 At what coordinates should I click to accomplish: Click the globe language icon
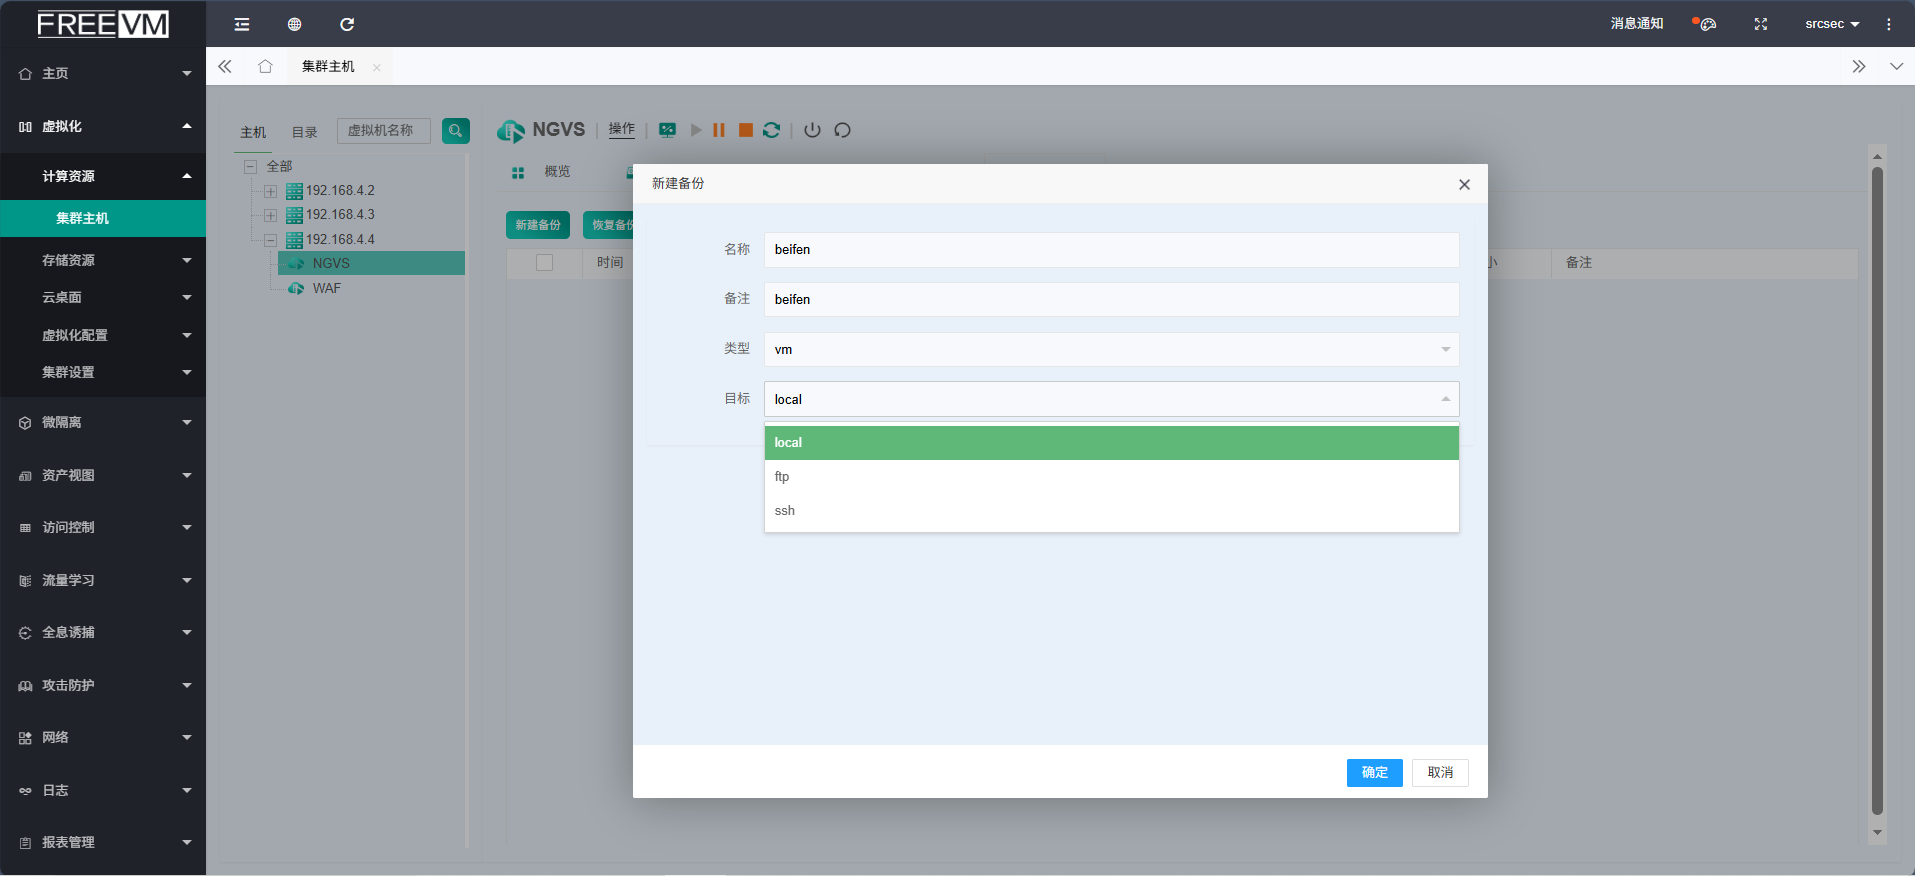coord(294,24)
